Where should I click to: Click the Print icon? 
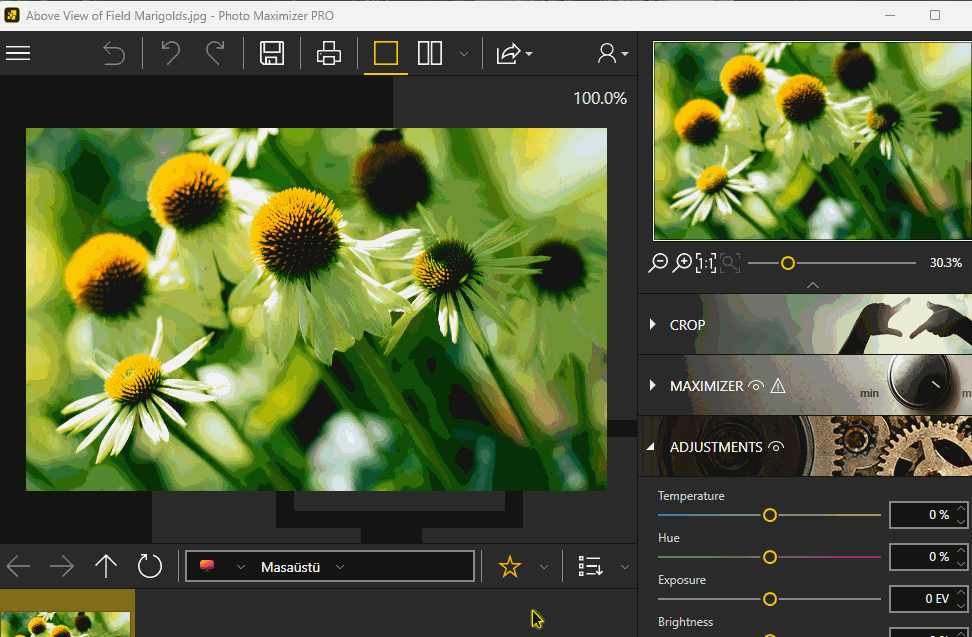(329, 53)
